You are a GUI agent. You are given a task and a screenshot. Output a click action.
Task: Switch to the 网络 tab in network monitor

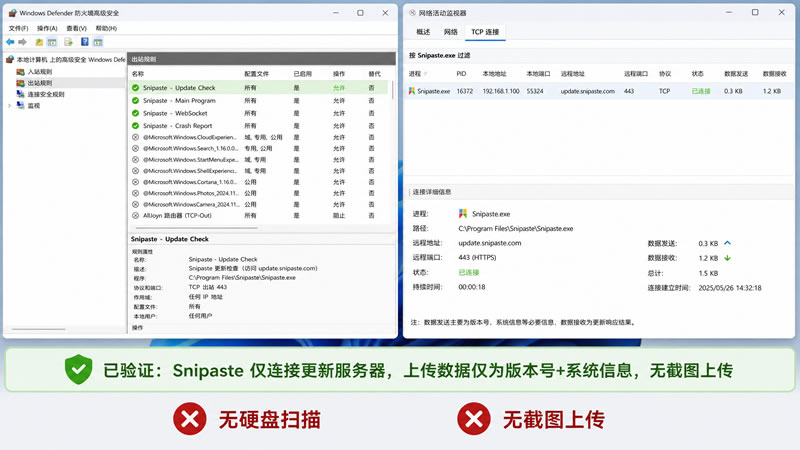[x=451, y=32]
